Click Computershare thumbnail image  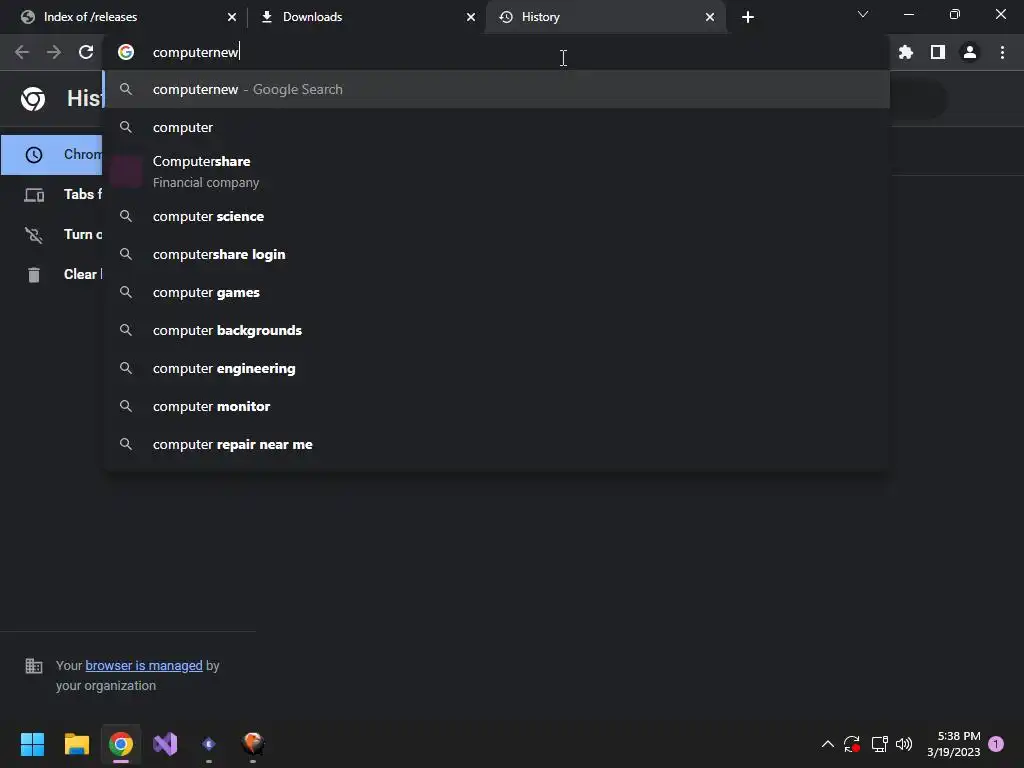point(126,172)
